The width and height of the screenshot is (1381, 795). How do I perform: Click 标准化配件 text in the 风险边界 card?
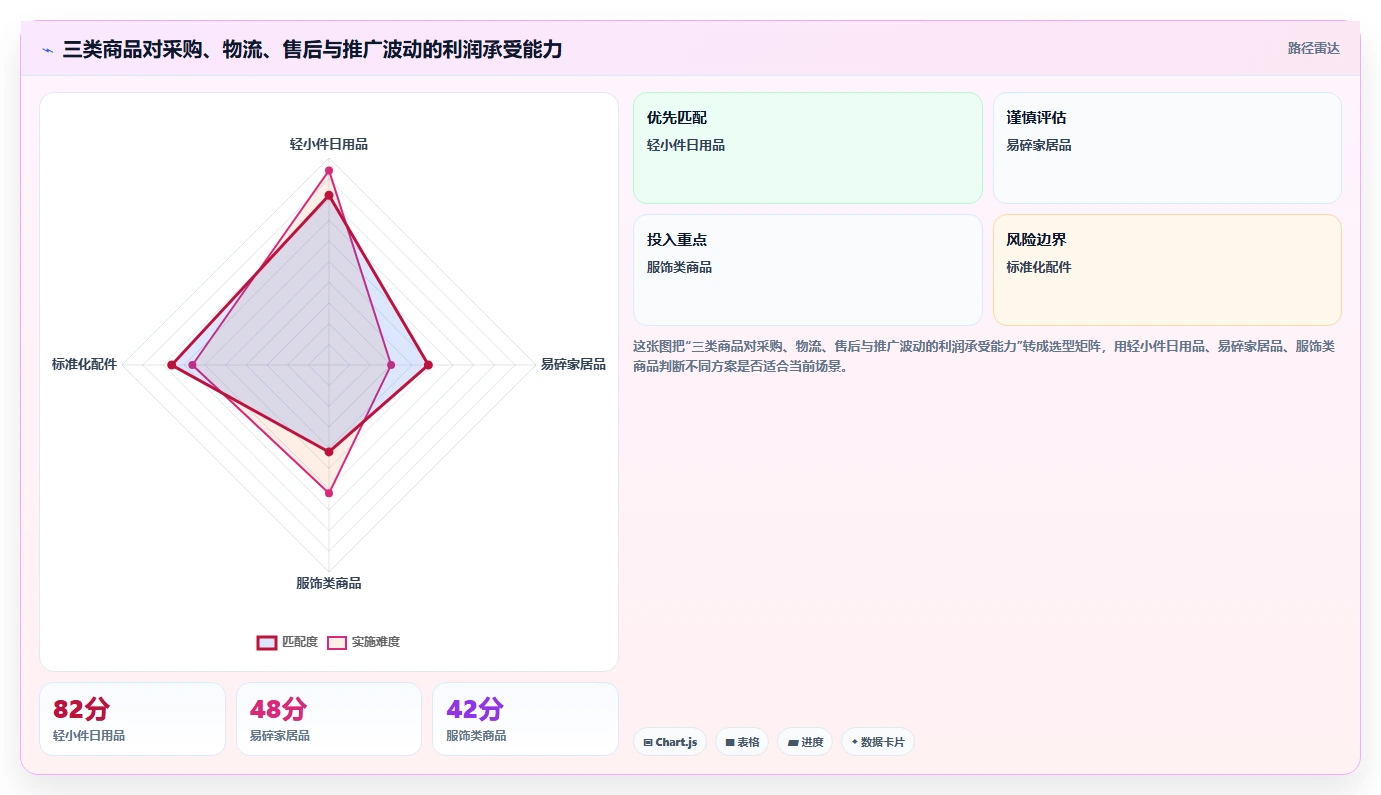click(1039, 267)
